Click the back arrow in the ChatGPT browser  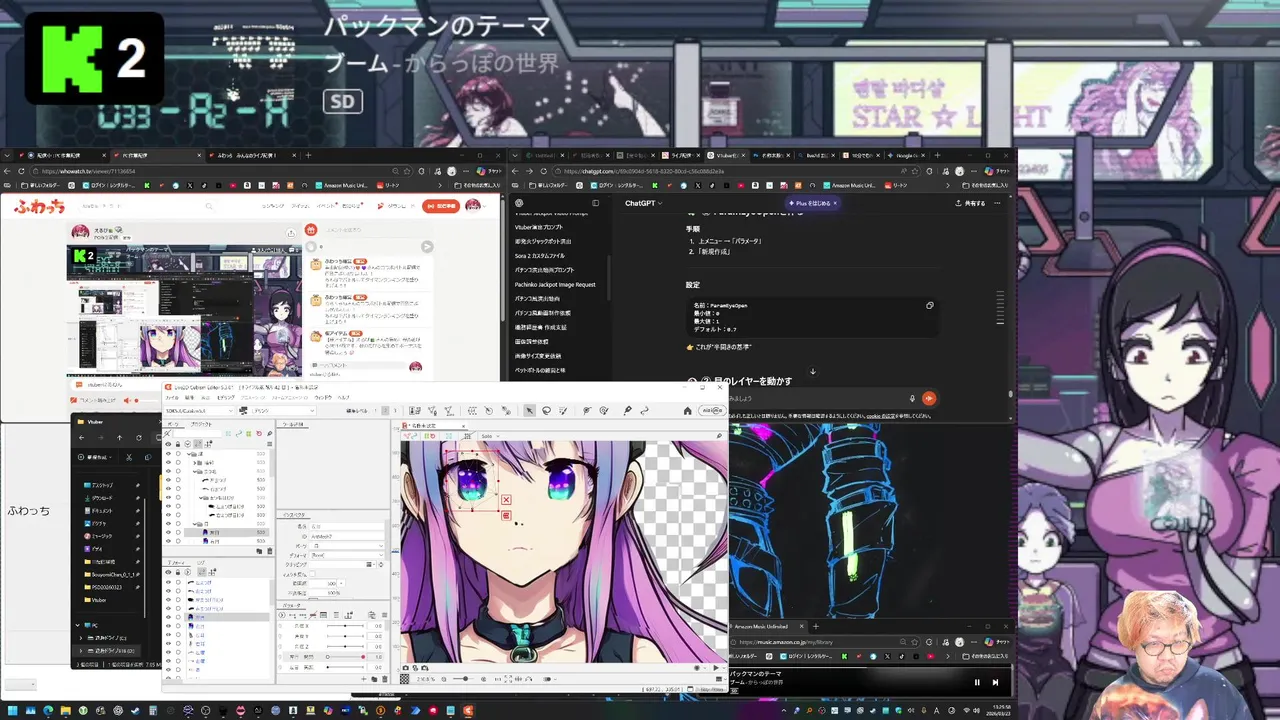tap(517, 171)
